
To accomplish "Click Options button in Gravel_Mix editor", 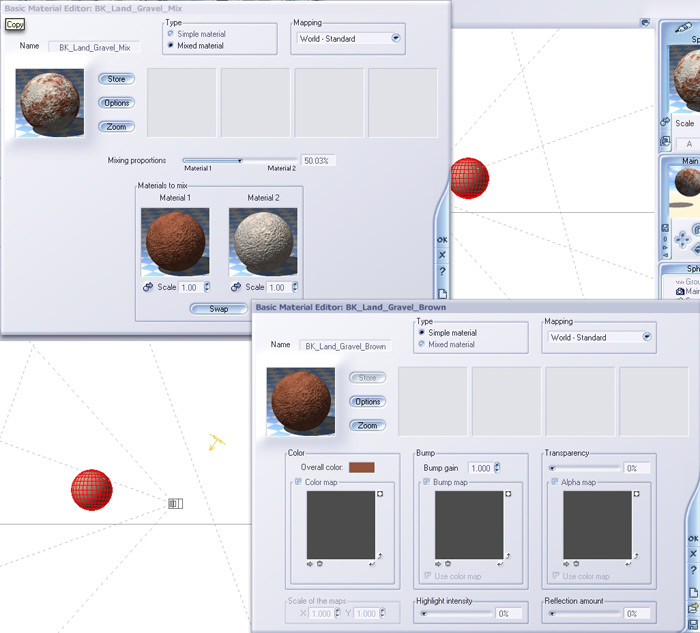I will pyautogui.click(x=116, y=103).
